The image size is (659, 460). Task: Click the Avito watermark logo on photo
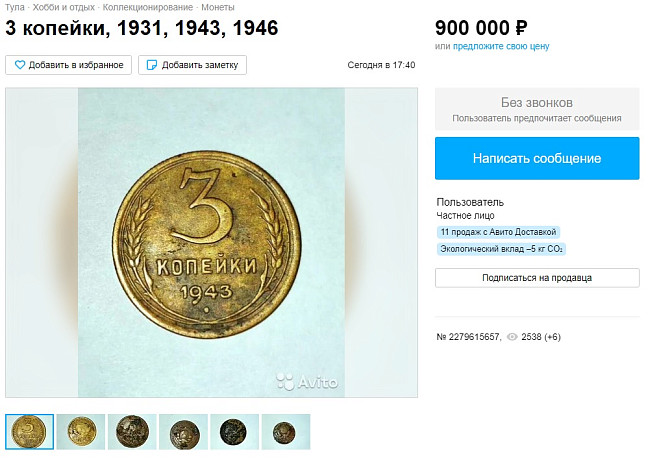click(307, 381)
